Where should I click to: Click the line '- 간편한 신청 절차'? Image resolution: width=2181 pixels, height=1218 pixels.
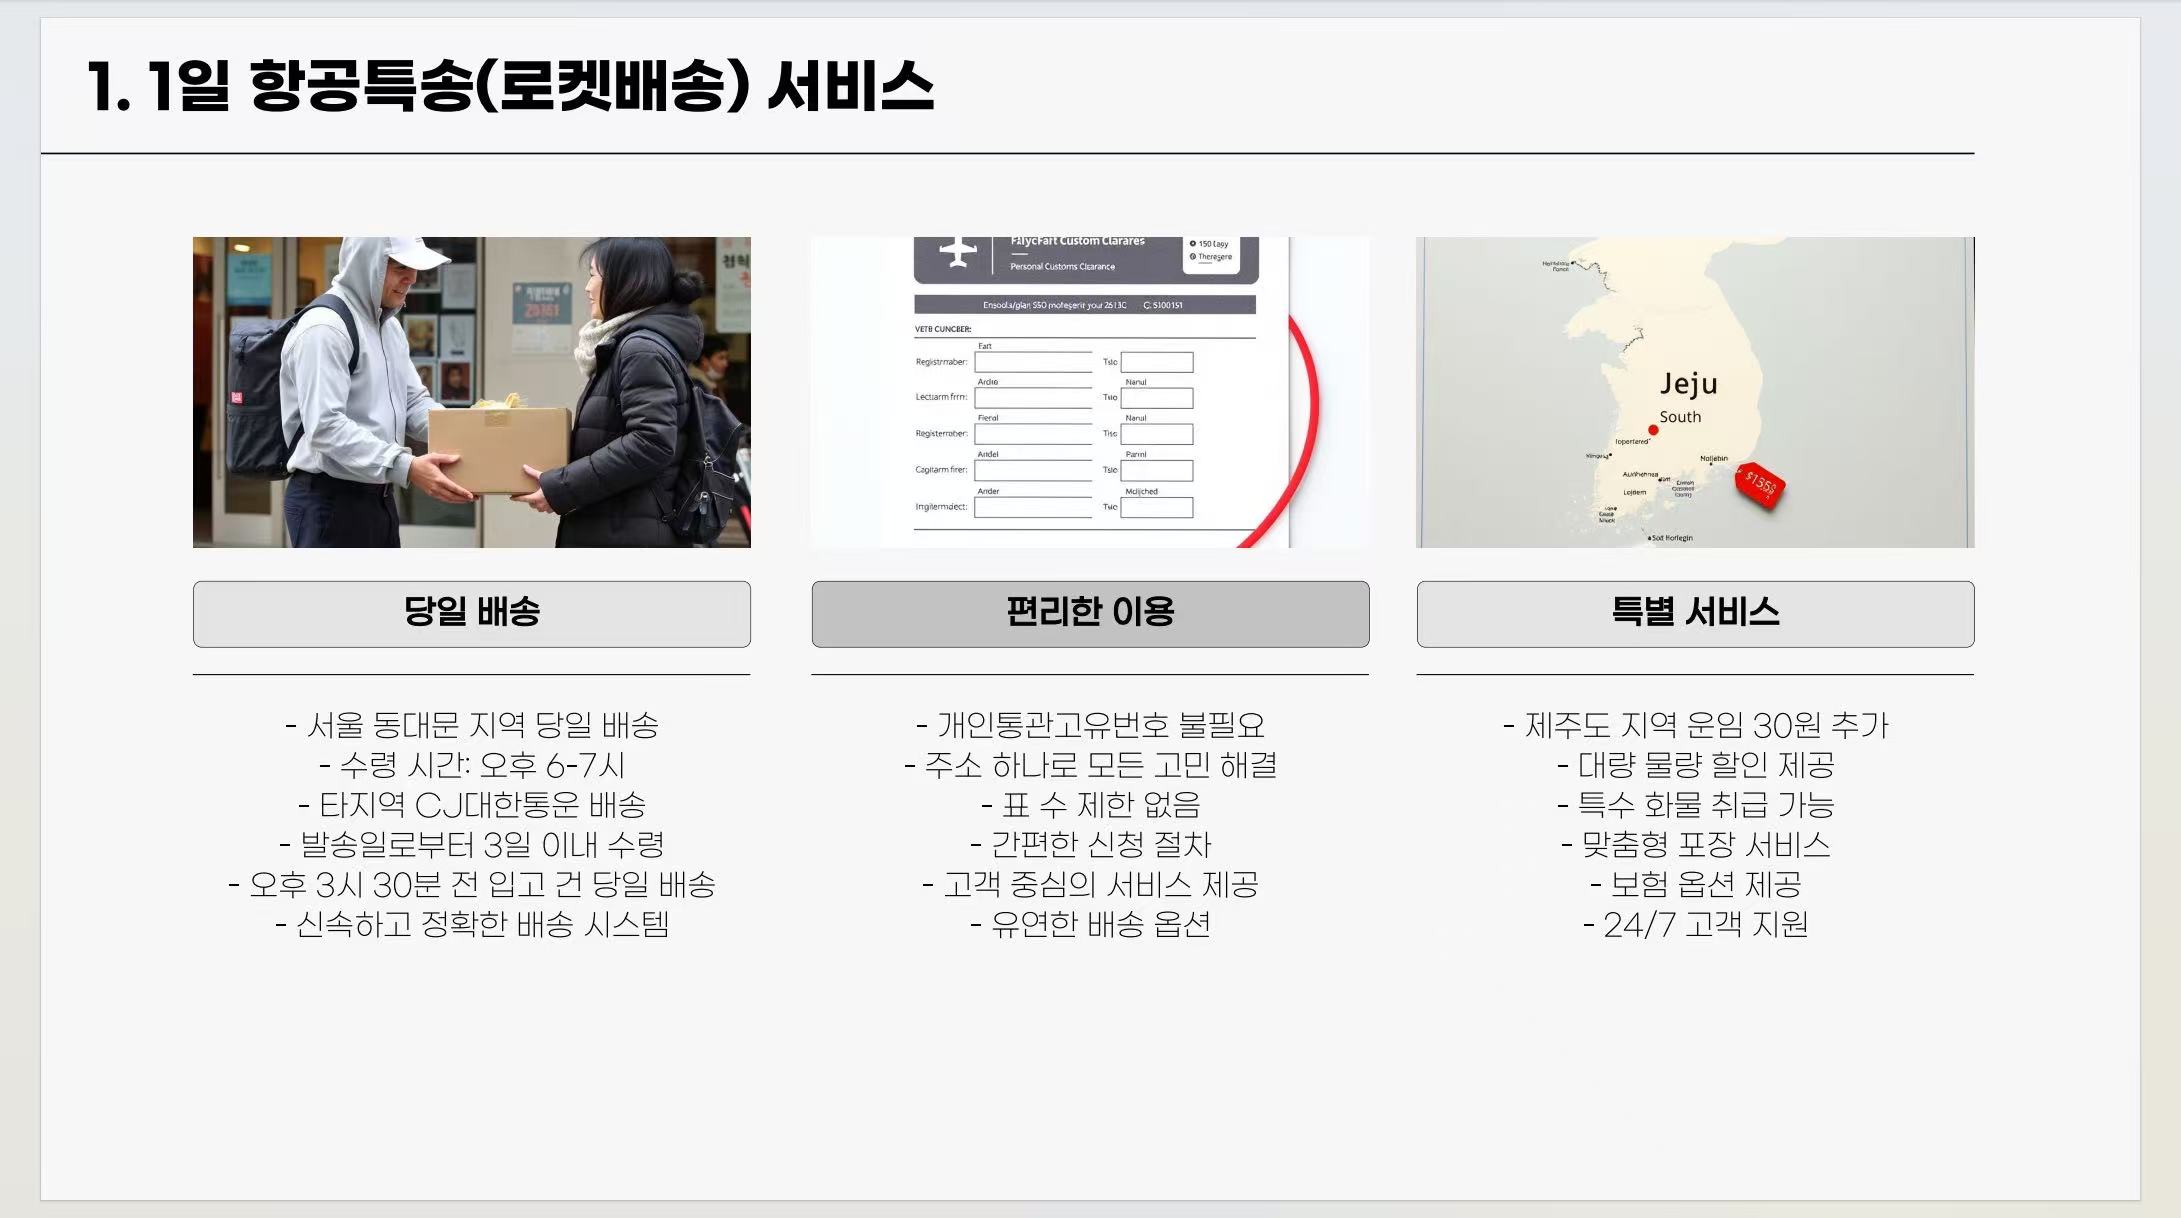(x=1090, y=845)
